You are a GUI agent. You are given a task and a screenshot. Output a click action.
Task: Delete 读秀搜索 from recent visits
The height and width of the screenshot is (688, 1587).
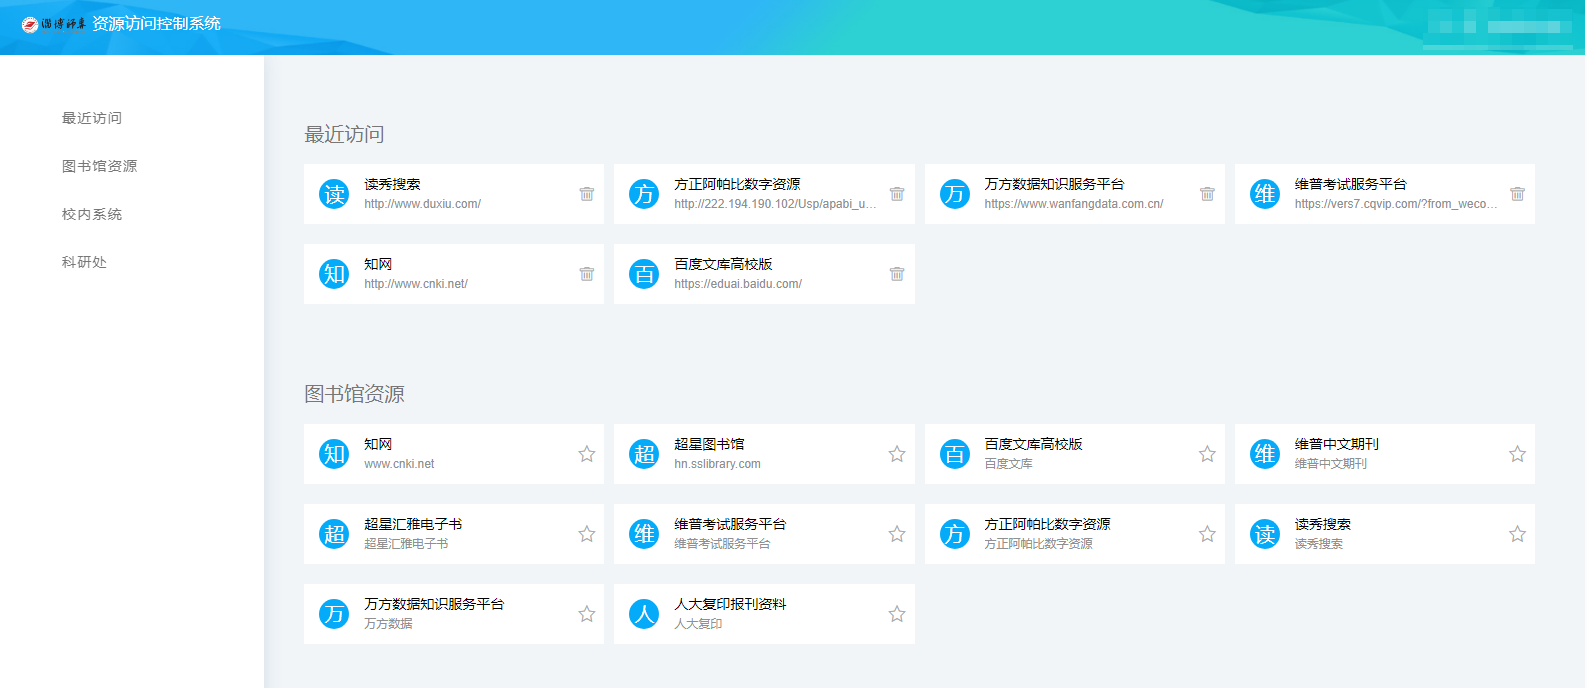586,194
